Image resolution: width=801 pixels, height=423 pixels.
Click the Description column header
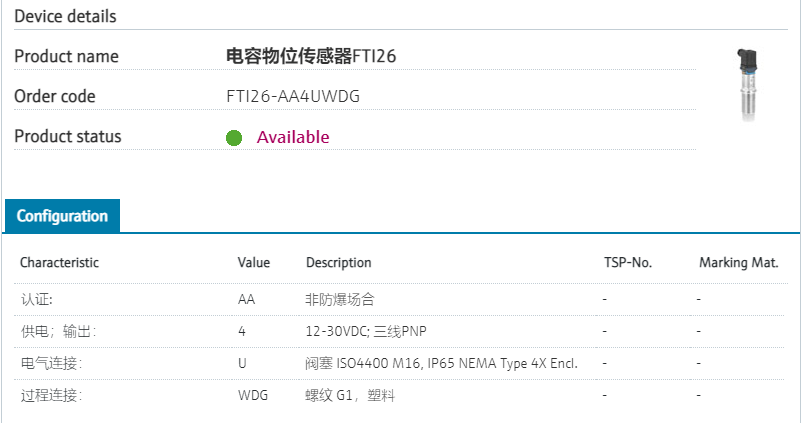338,263
